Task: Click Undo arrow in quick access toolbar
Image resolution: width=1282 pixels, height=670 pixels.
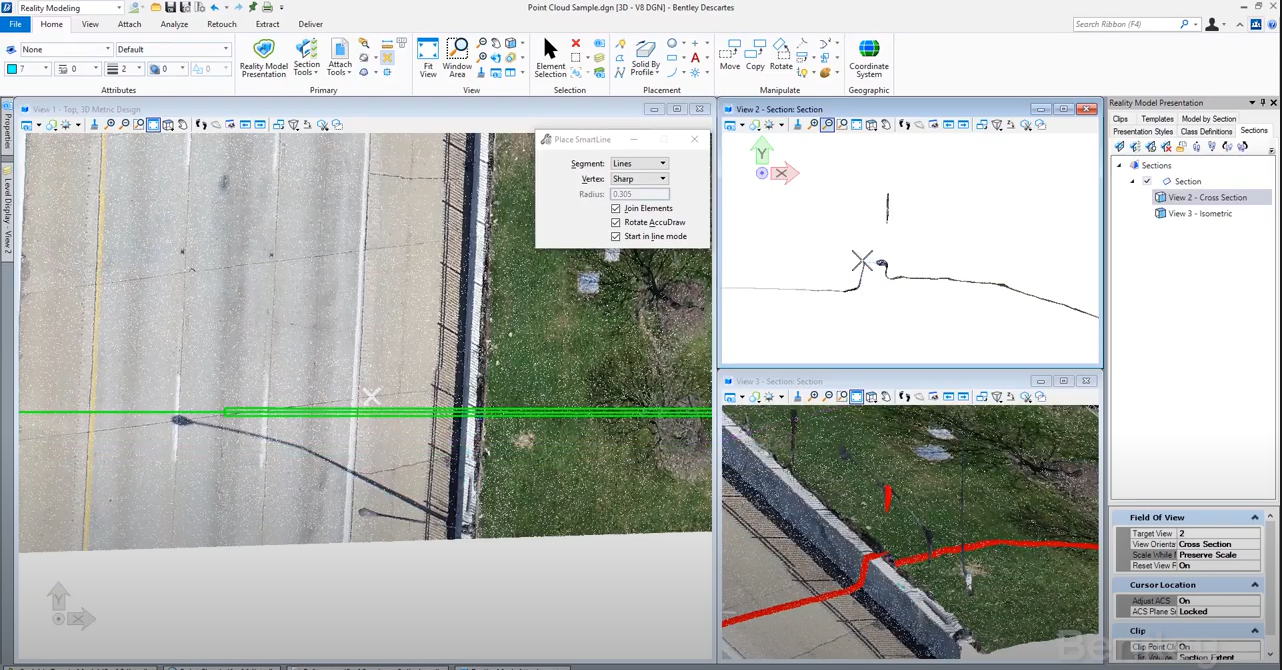Action: pos(215,8)
